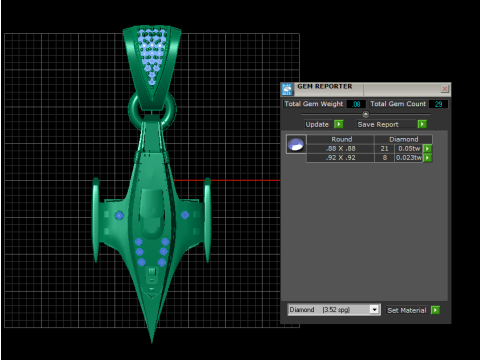This screenshot has width=480, height=360.
Task: Click the green arrow in the 0.05tw row
Action: tap(427, 149)
